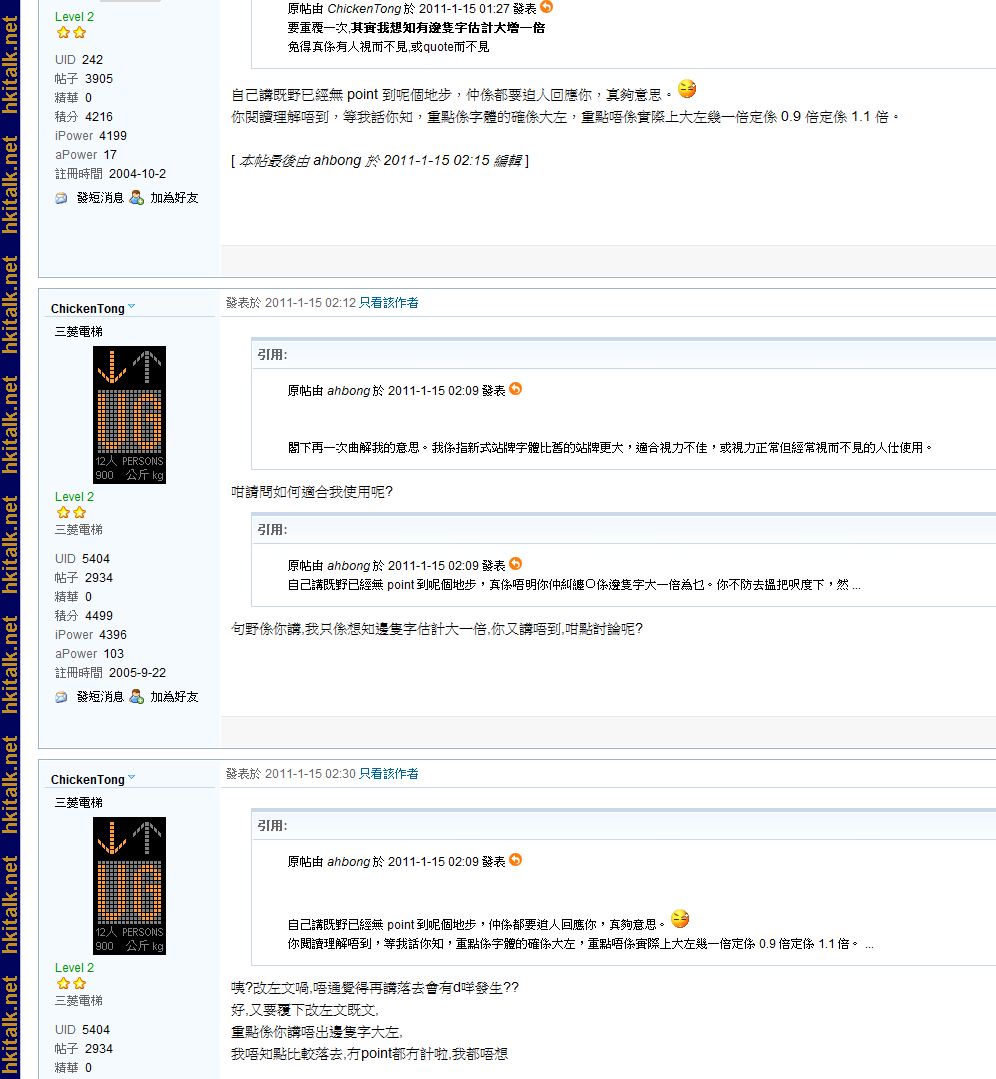This screenshot has height=1079, width=996.
Task: Click the smiley emoji inside the 02:30 post's quote
Action: coord(680,919)
